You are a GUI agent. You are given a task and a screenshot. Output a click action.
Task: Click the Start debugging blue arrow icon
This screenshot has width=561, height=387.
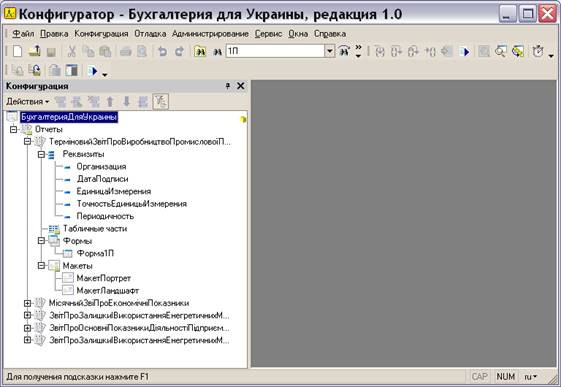(465, 52)
